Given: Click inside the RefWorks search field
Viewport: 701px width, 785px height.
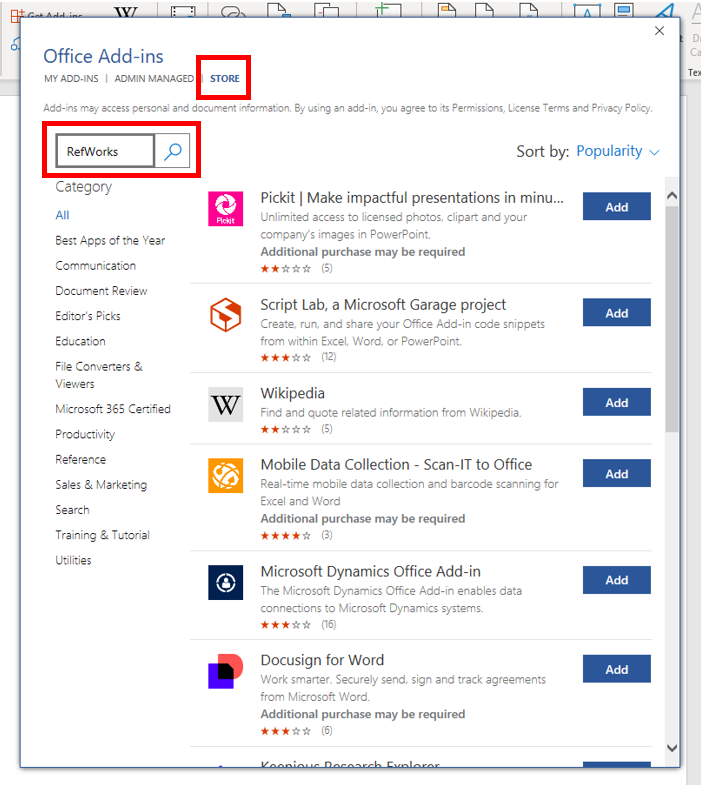Looking at the screenshot, I should (x=105, y=151).
